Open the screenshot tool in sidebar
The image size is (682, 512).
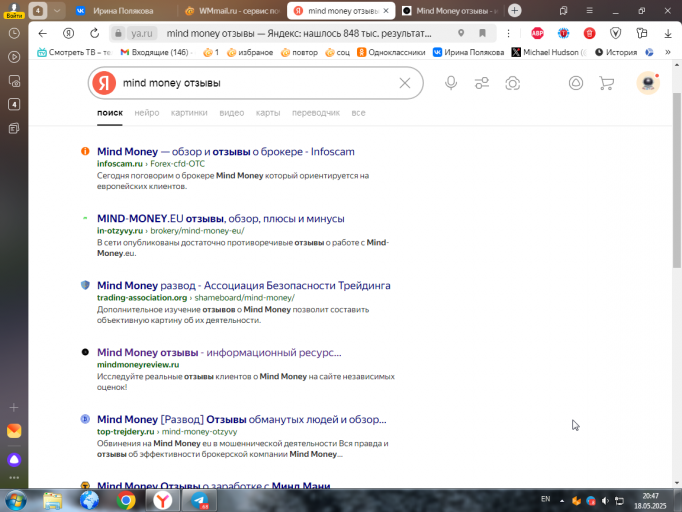pyautogui.click(x=14, y=81)
